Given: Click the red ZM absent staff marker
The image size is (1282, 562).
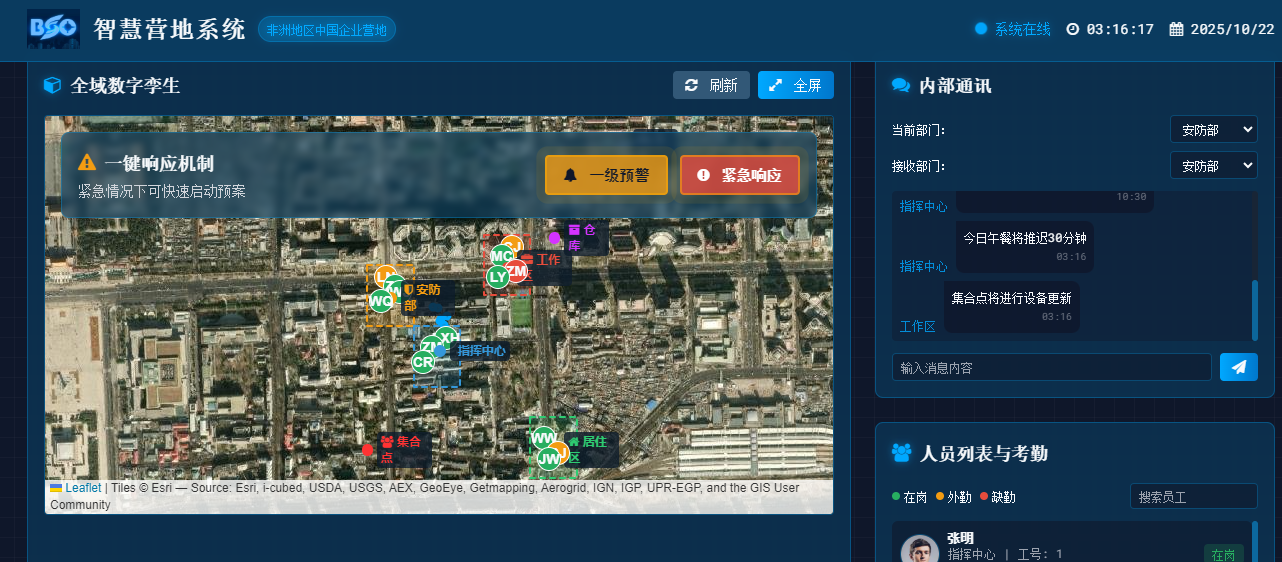Looking at the screenshot, I should tap(518, 270).
